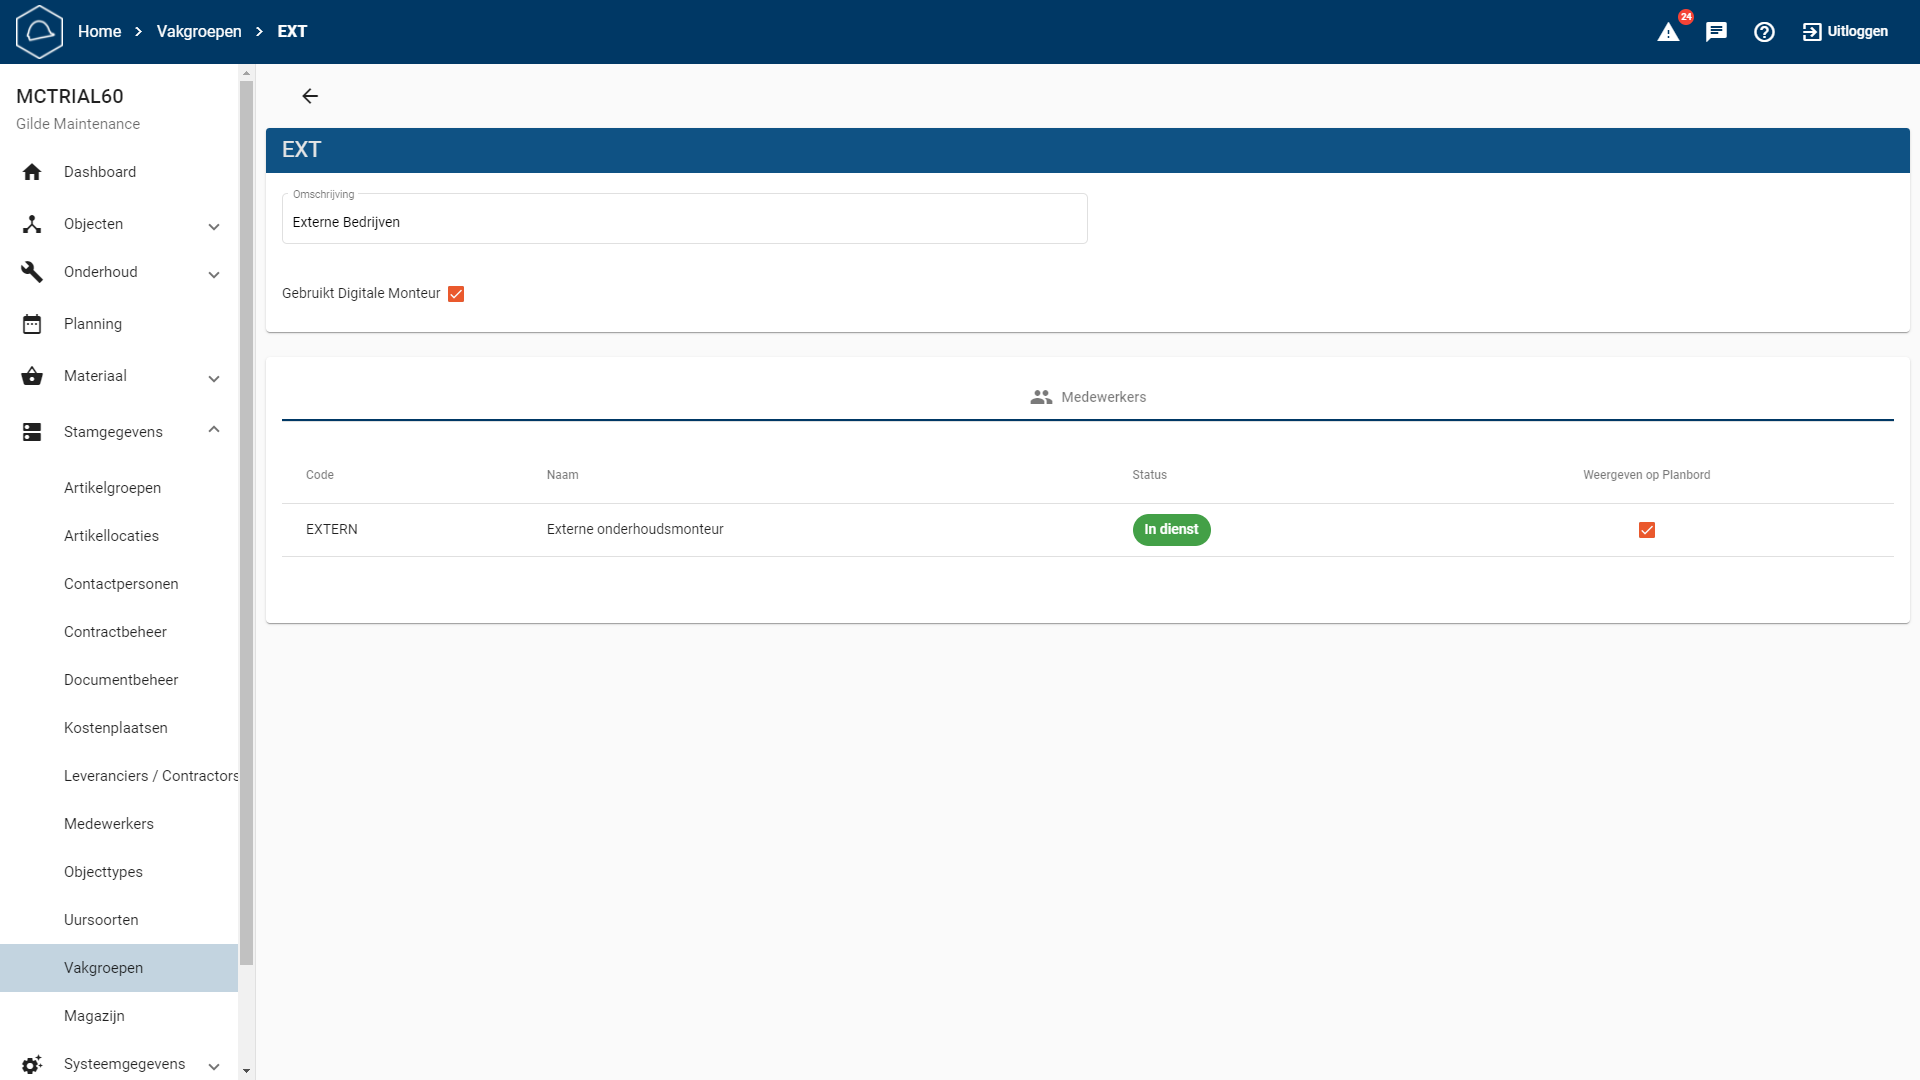
Task: Go to Vakgroepen breadcrumb link
Action: click(199, 32)
